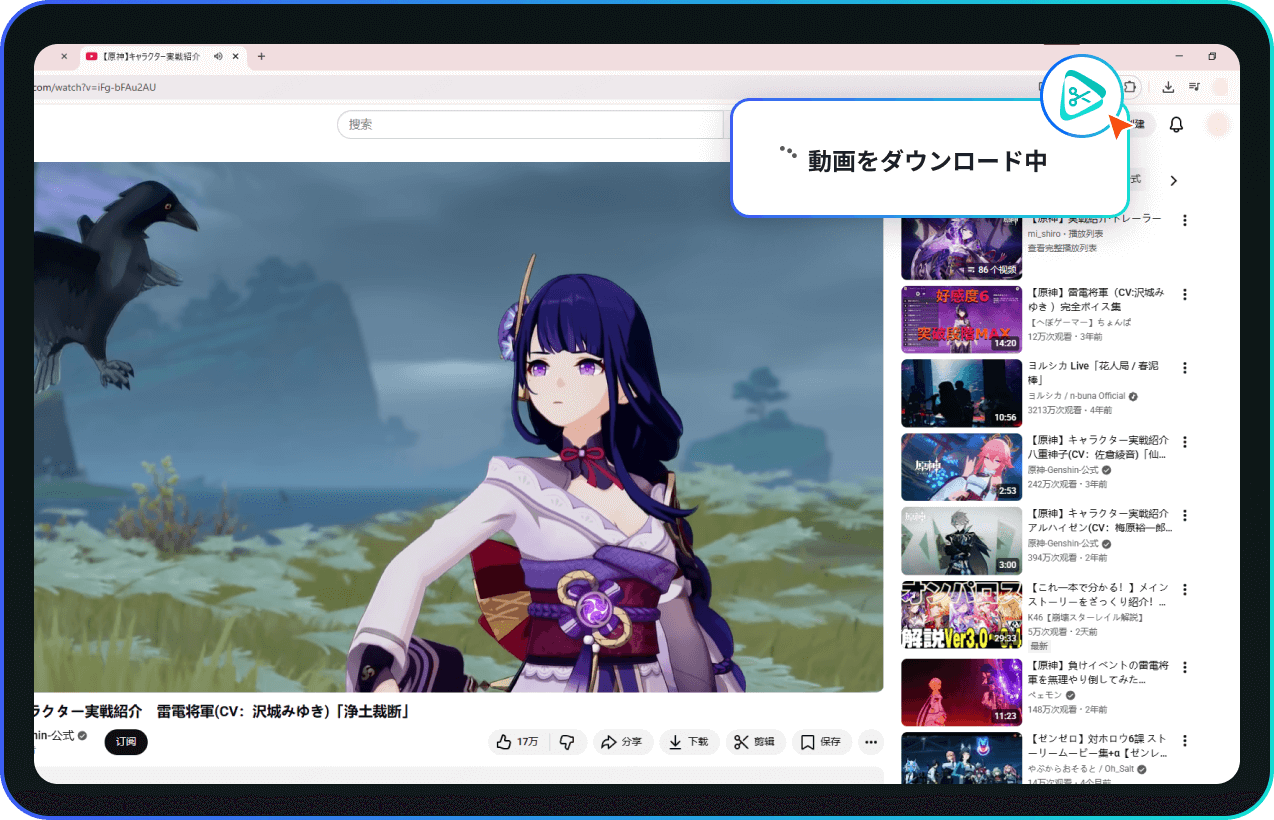Mute the tab via speaker icon
The width and height of the screenshot is (1274, 820).
tap(218, 57)
